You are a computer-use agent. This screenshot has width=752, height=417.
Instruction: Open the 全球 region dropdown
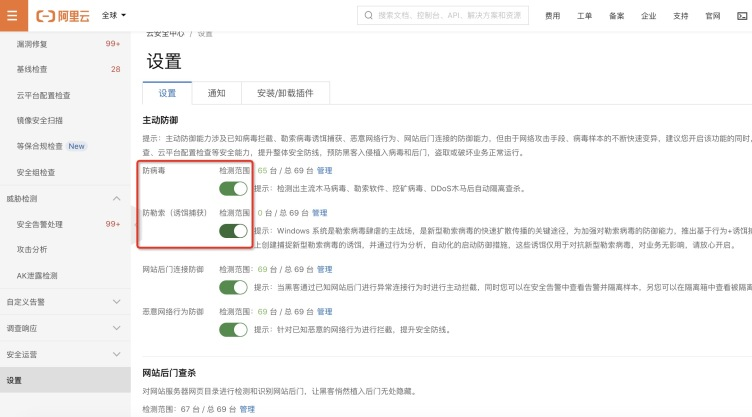coord(112,16)
